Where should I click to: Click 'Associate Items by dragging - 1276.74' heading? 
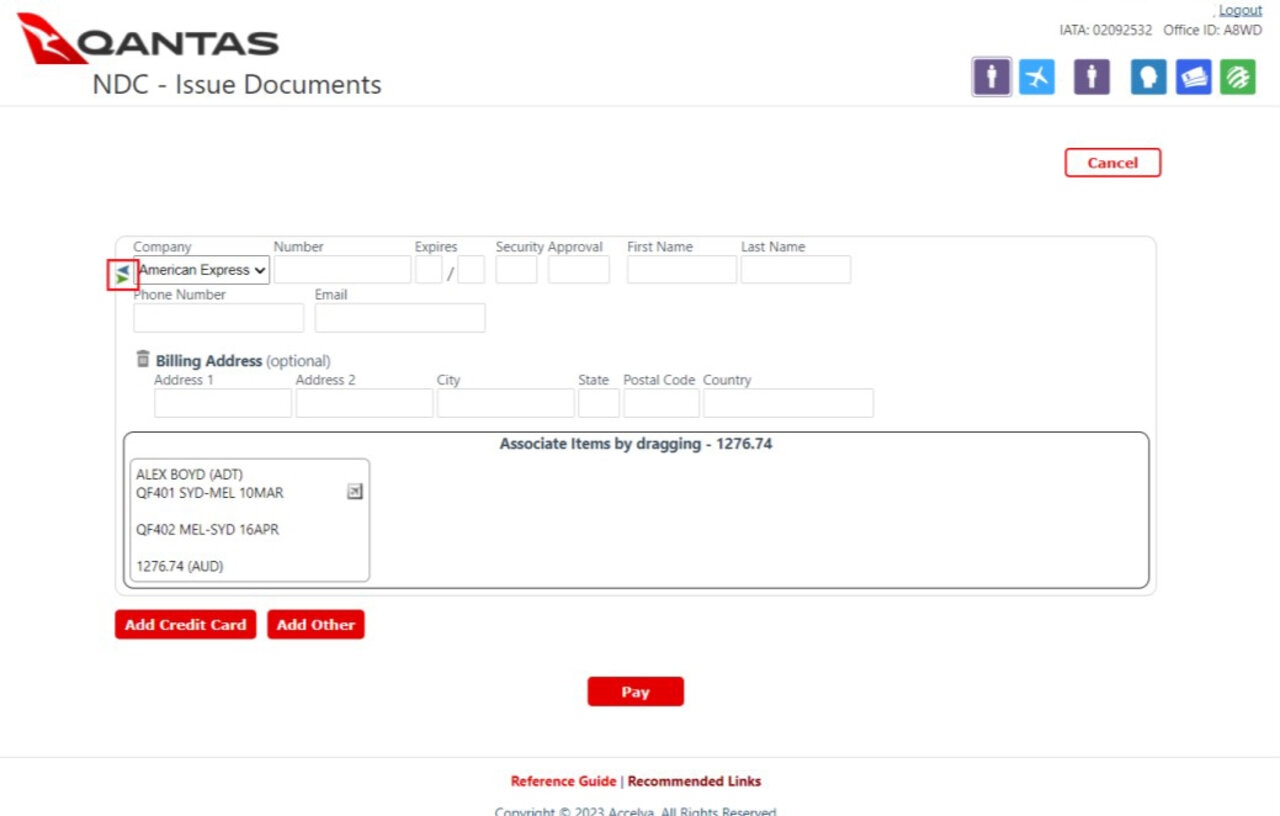point(636,444)
